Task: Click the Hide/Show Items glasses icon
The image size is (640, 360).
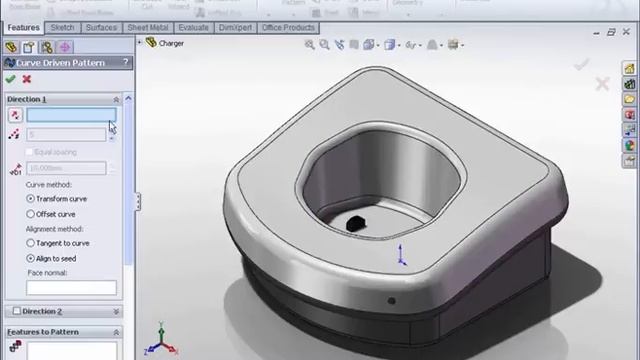Action: [x=410, y=45]
